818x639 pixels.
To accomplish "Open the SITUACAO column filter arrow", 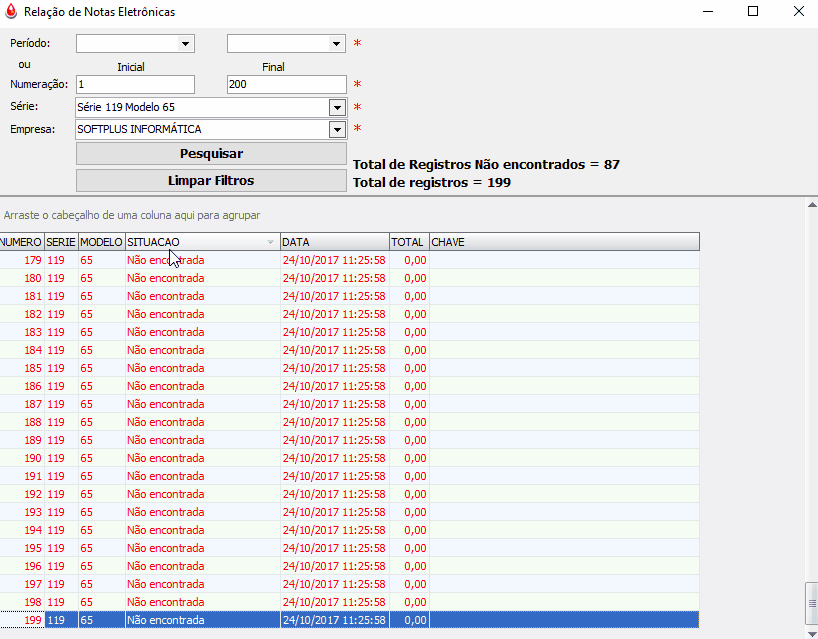I will (x=270, y=242).
